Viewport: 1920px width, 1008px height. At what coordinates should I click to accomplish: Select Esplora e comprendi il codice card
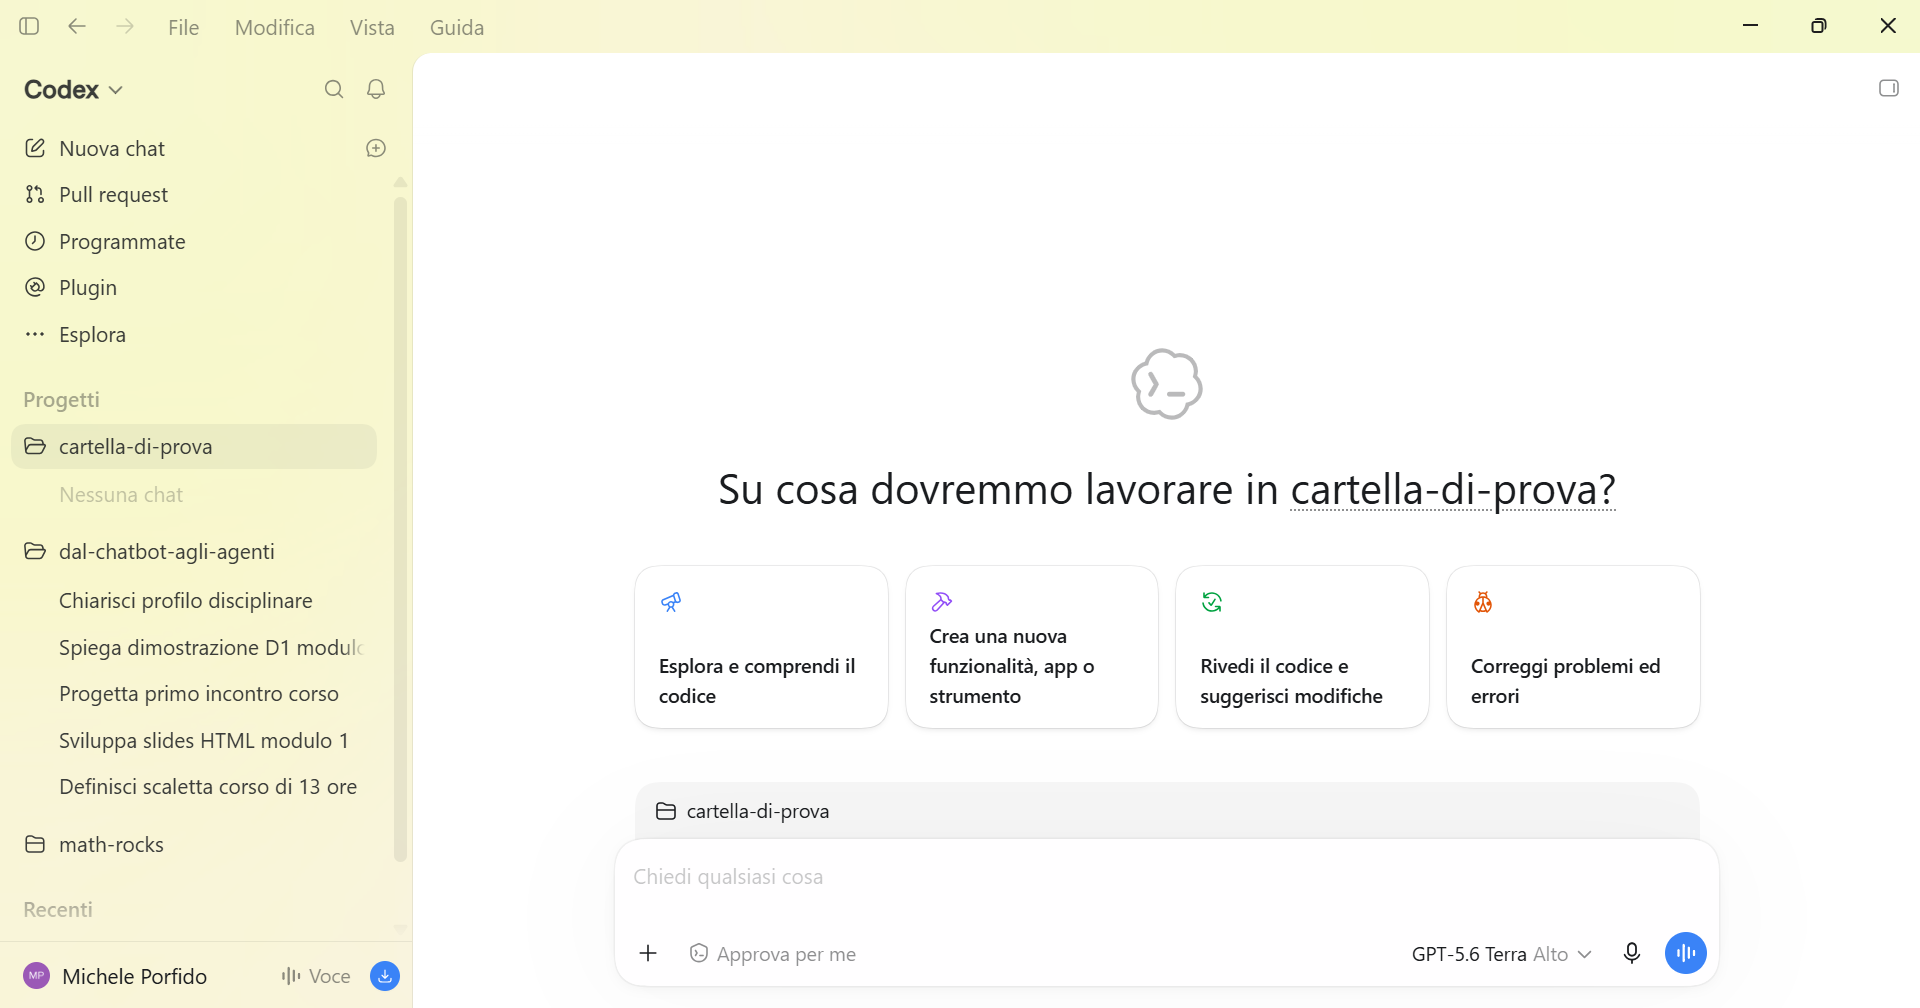pos(761,647)
